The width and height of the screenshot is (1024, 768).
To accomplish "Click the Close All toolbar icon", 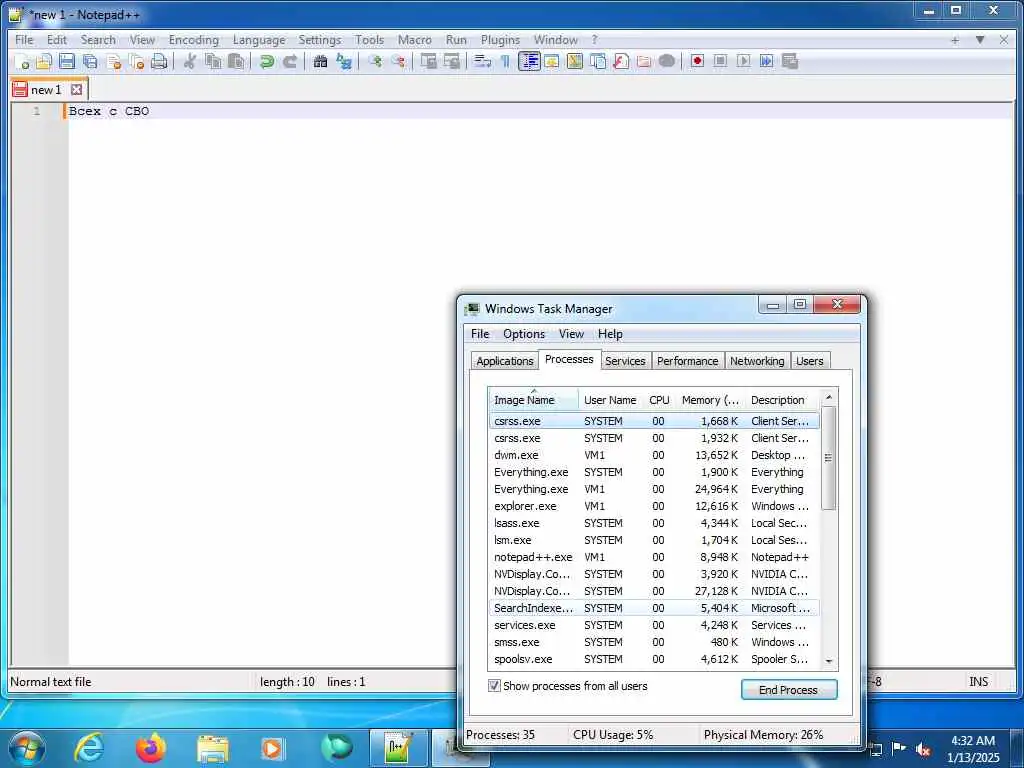I will coord(136,61).
